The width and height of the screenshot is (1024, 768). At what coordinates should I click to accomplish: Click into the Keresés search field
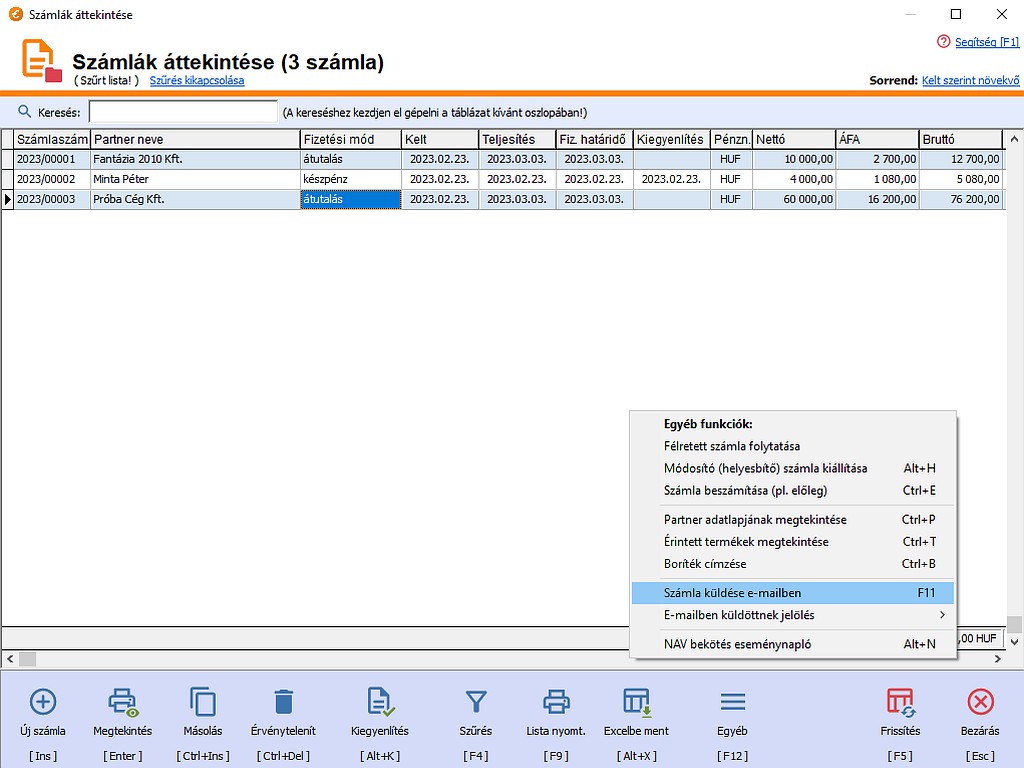(x=183, y=112)
